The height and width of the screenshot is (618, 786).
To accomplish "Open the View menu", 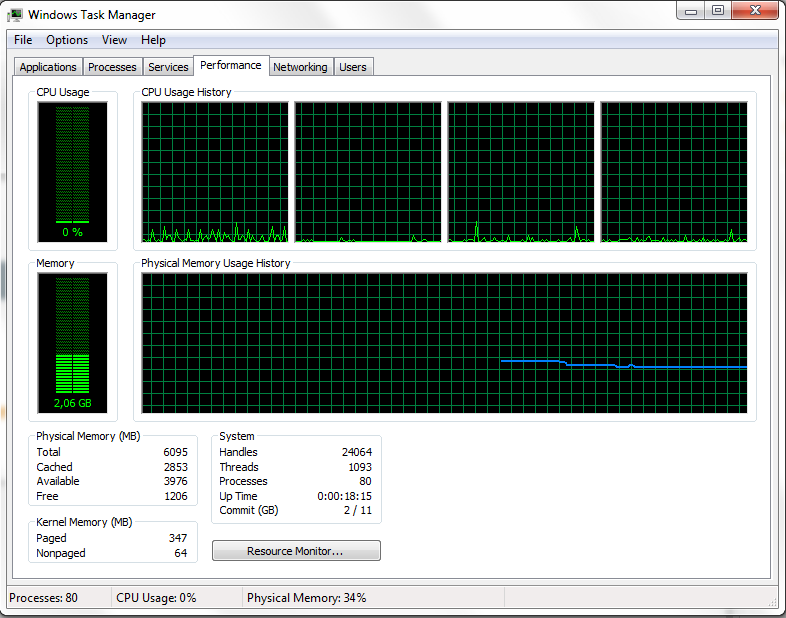I will (114, 40).
